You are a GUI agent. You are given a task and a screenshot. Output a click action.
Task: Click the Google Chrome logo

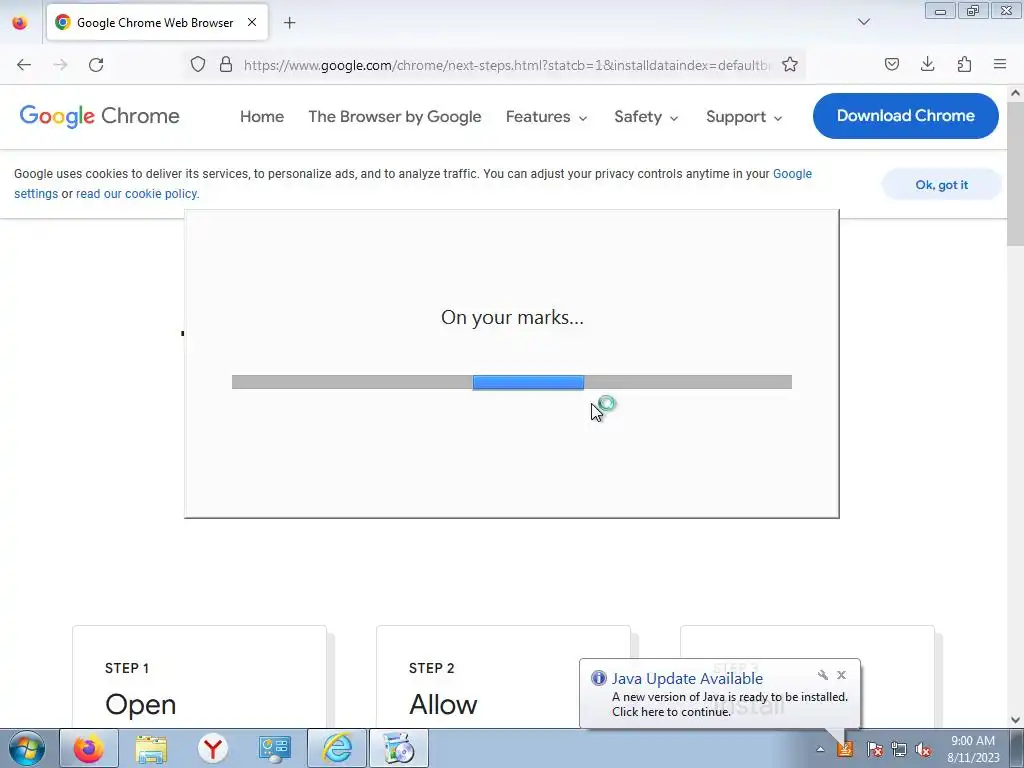[99, 116]
